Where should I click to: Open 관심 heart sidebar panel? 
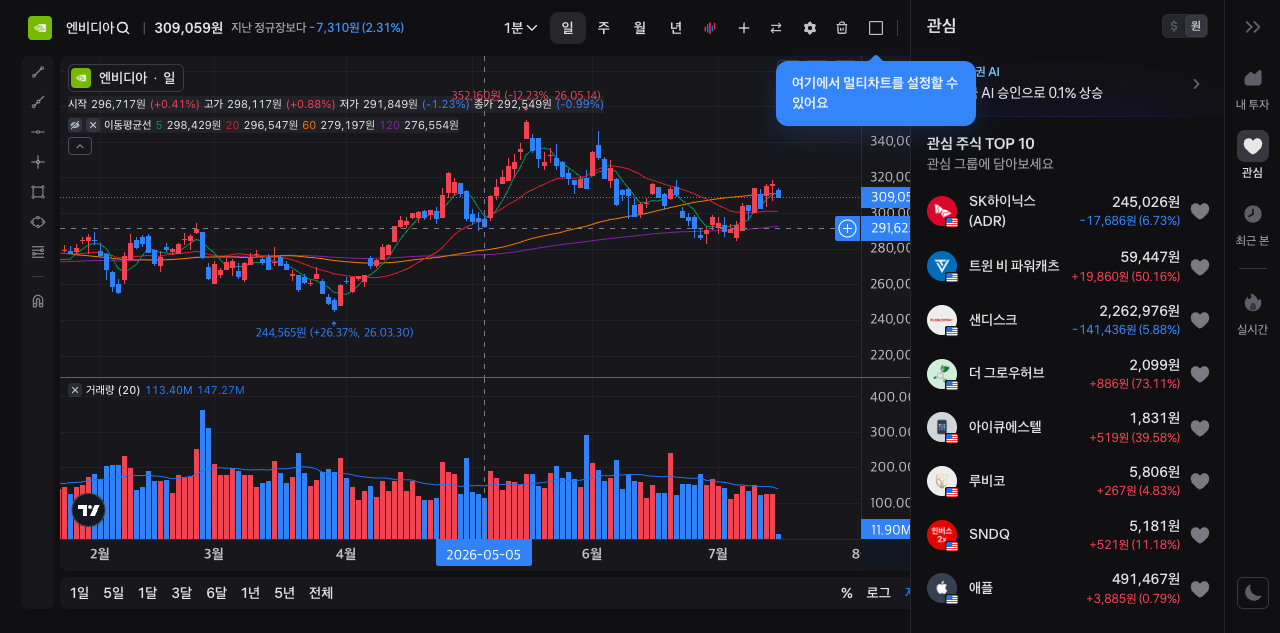[1252, 155]
